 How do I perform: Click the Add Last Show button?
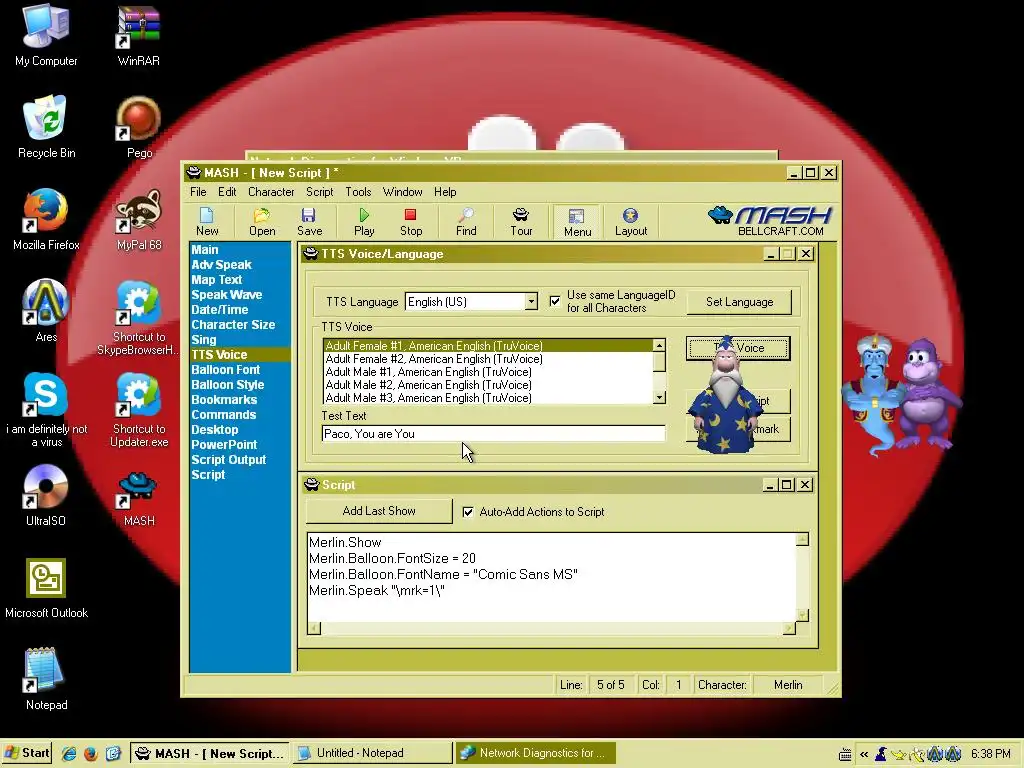coord(379,511)
